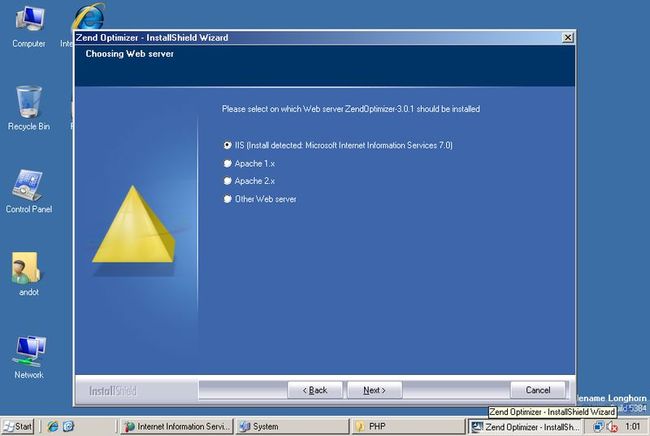Launch Internet Explorer from quick launch
Image resolution: width=650 pixels, height=436 pixels.
pos(53,426)
